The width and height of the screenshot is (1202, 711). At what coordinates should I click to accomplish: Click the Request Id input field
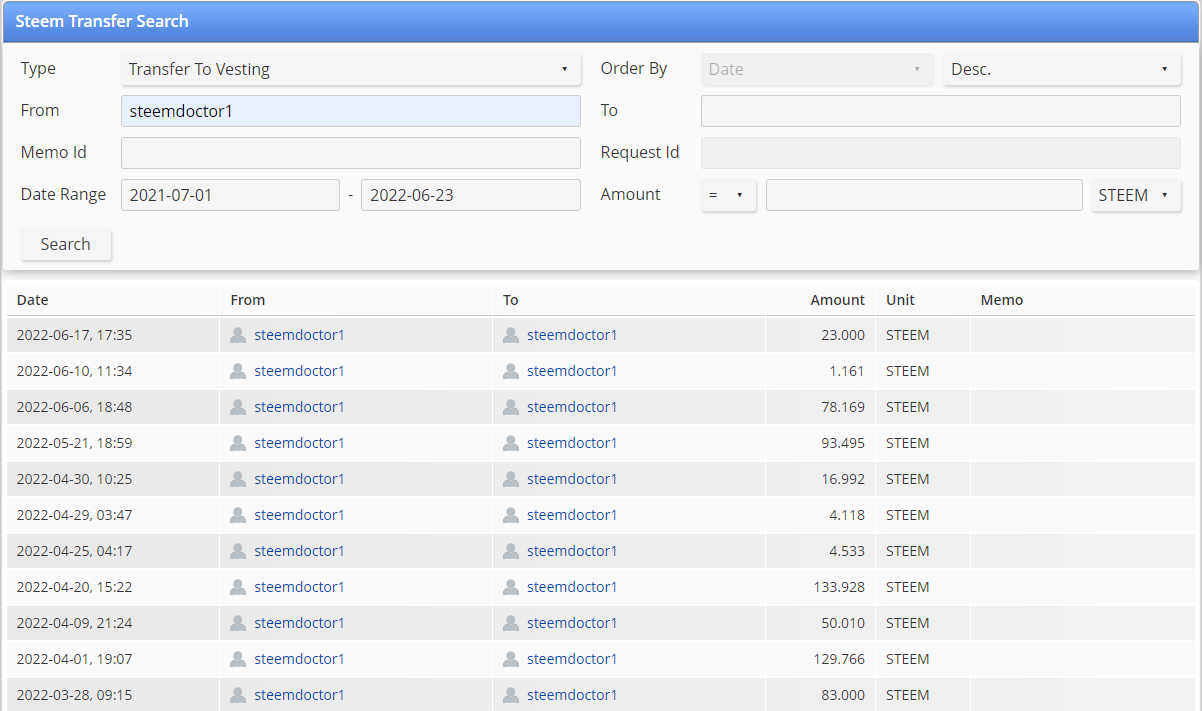(941, 153)
